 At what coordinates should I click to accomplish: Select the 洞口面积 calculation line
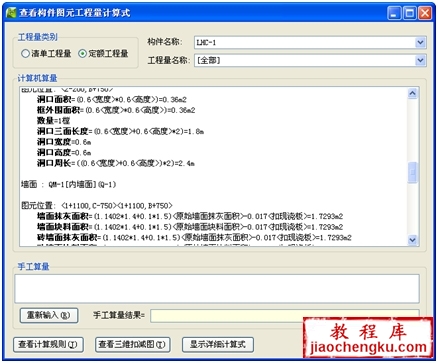tap(112, 99)
